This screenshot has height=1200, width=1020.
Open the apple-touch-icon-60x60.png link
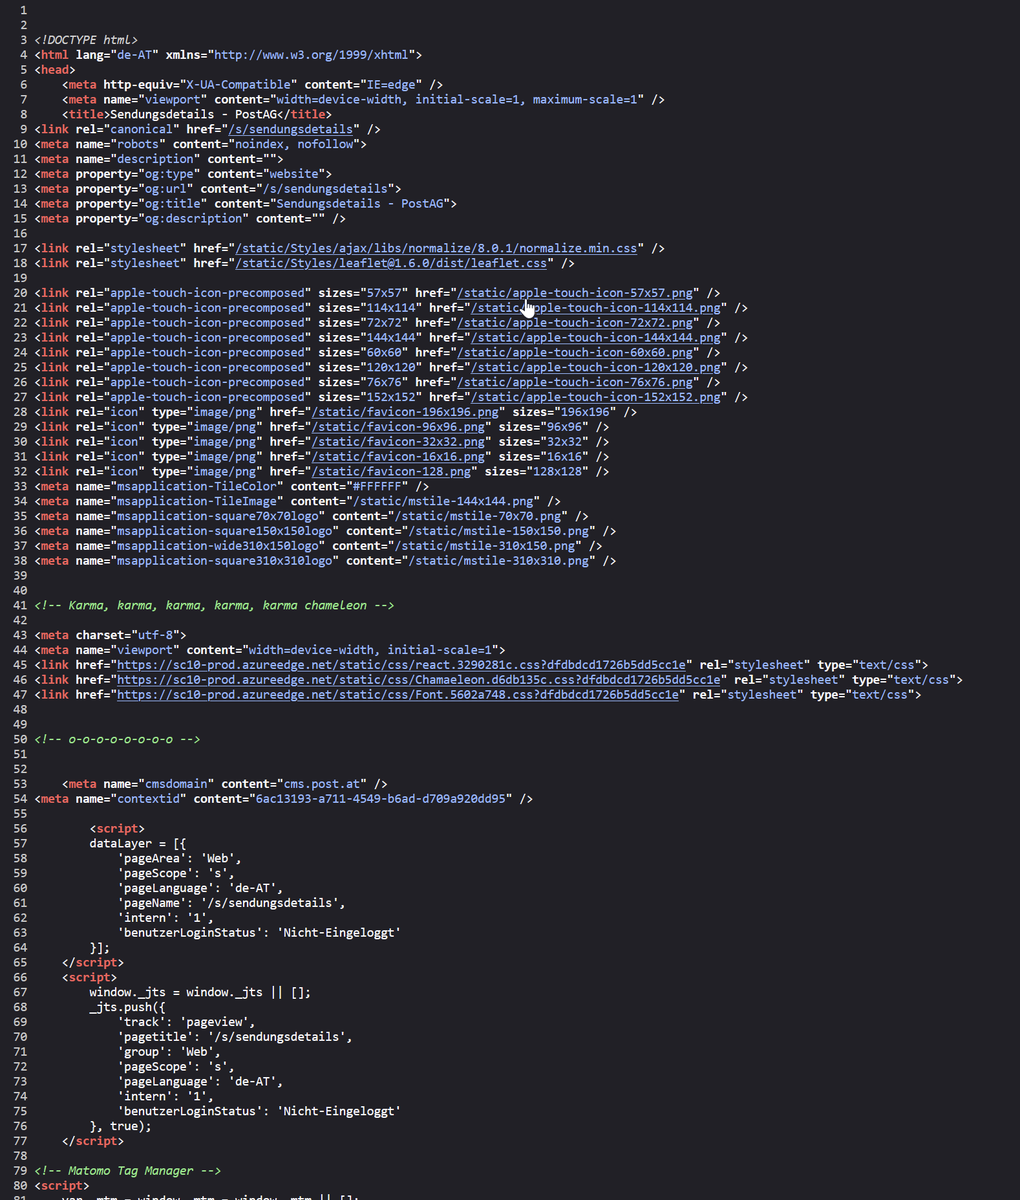pos(576,353)
